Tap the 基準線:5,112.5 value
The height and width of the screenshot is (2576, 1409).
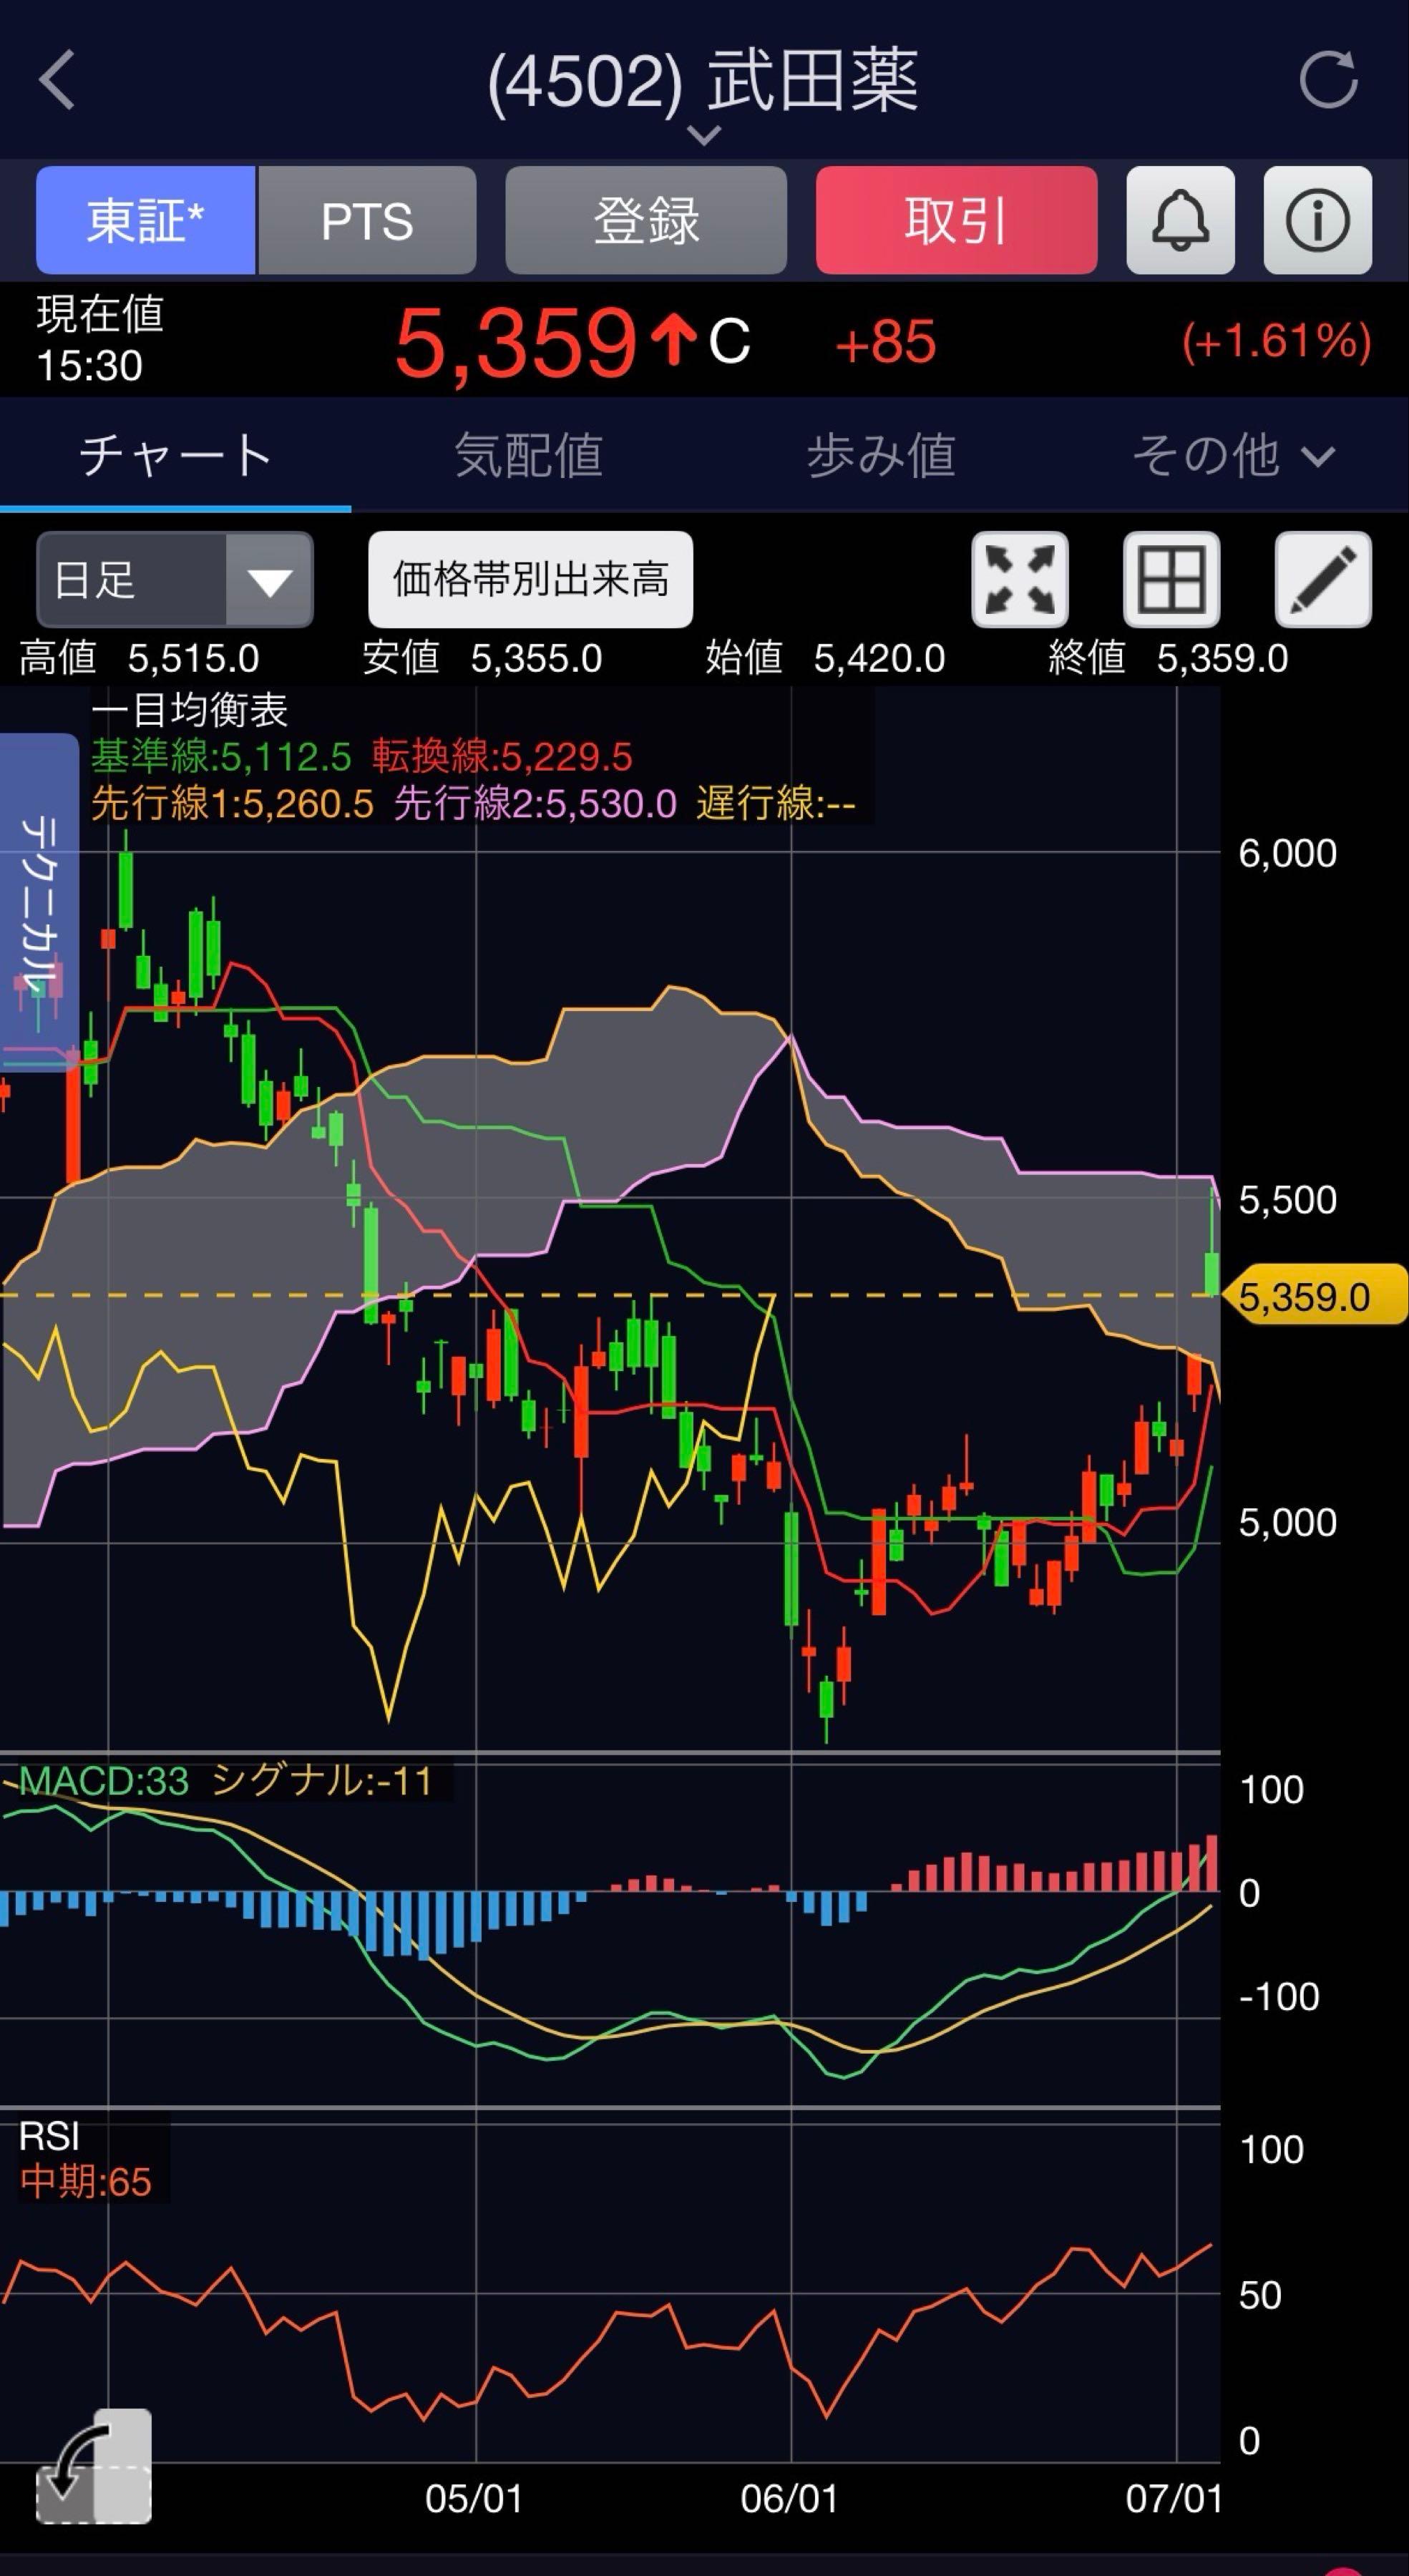[x=221, y=757]
